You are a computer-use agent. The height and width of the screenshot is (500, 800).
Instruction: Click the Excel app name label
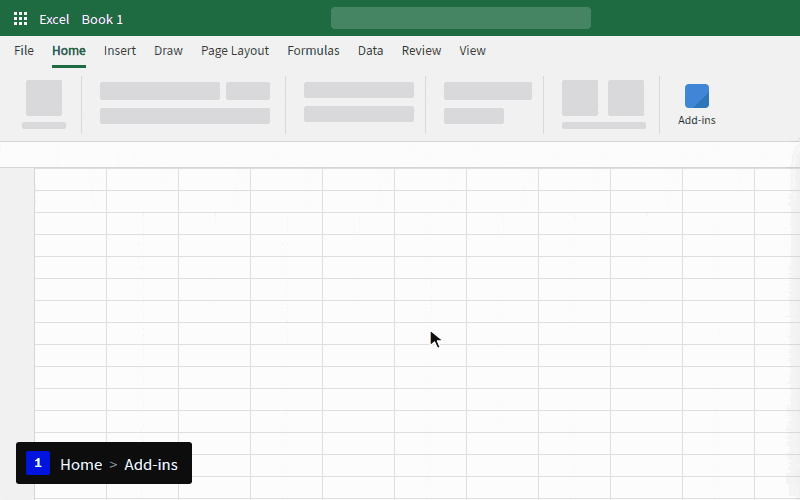coord(54,19)
